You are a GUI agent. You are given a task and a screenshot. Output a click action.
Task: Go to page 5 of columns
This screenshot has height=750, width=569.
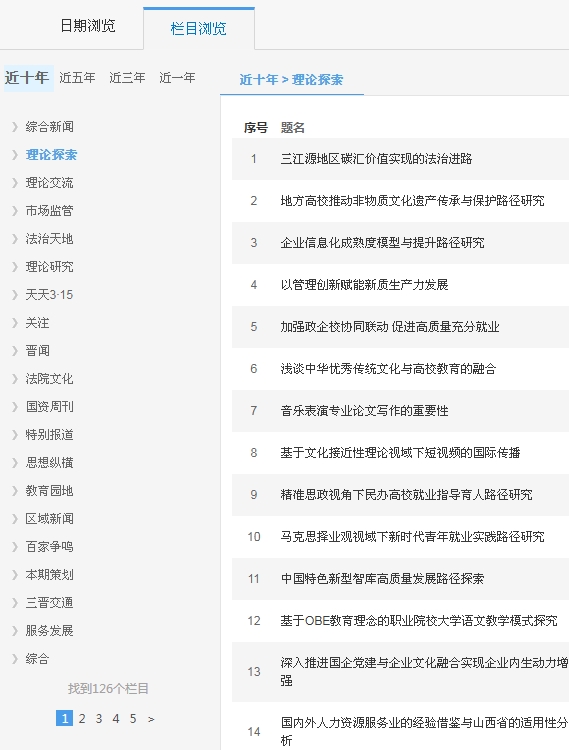133,718
